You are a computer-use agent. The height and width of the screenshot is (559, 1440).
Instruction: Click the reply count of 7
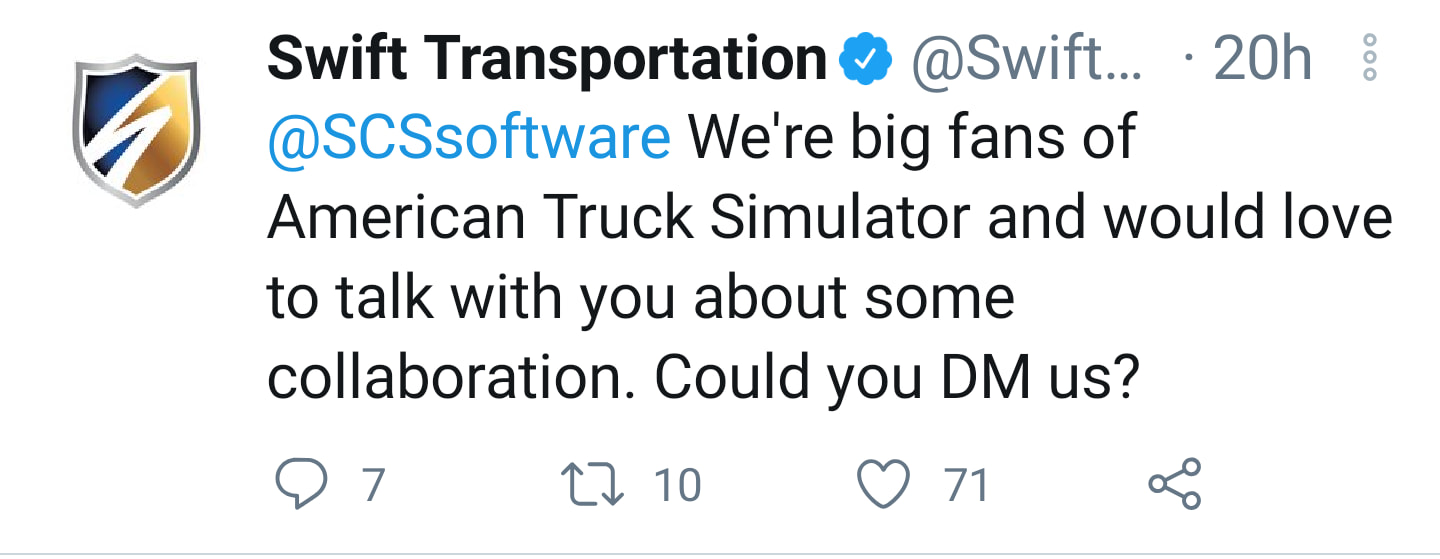tap(372, 486)
